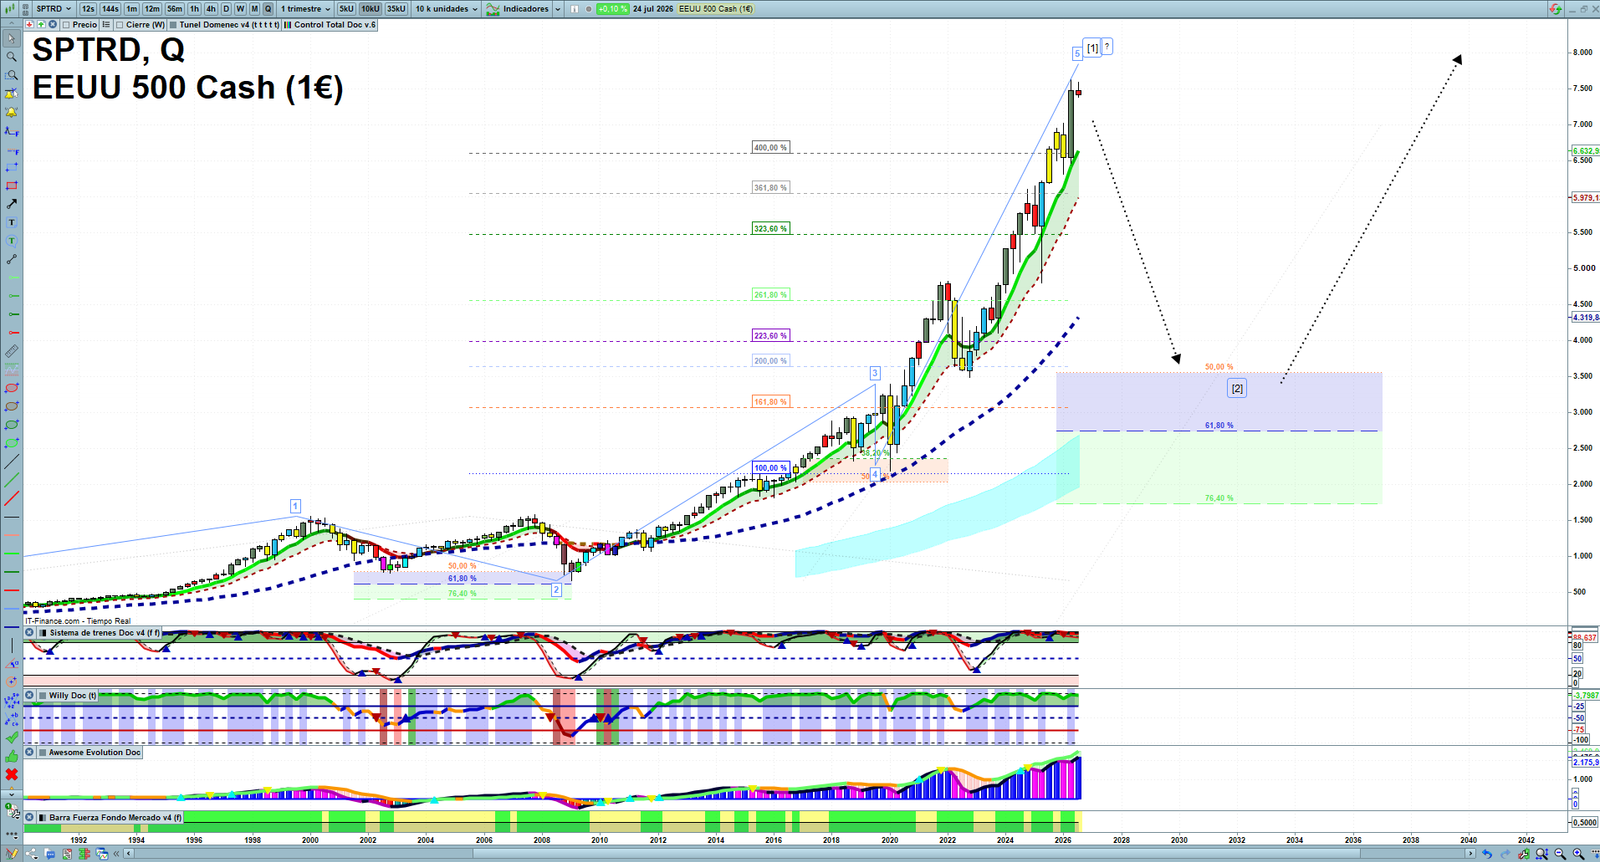Click the Willy Doc (t) label

73,695
